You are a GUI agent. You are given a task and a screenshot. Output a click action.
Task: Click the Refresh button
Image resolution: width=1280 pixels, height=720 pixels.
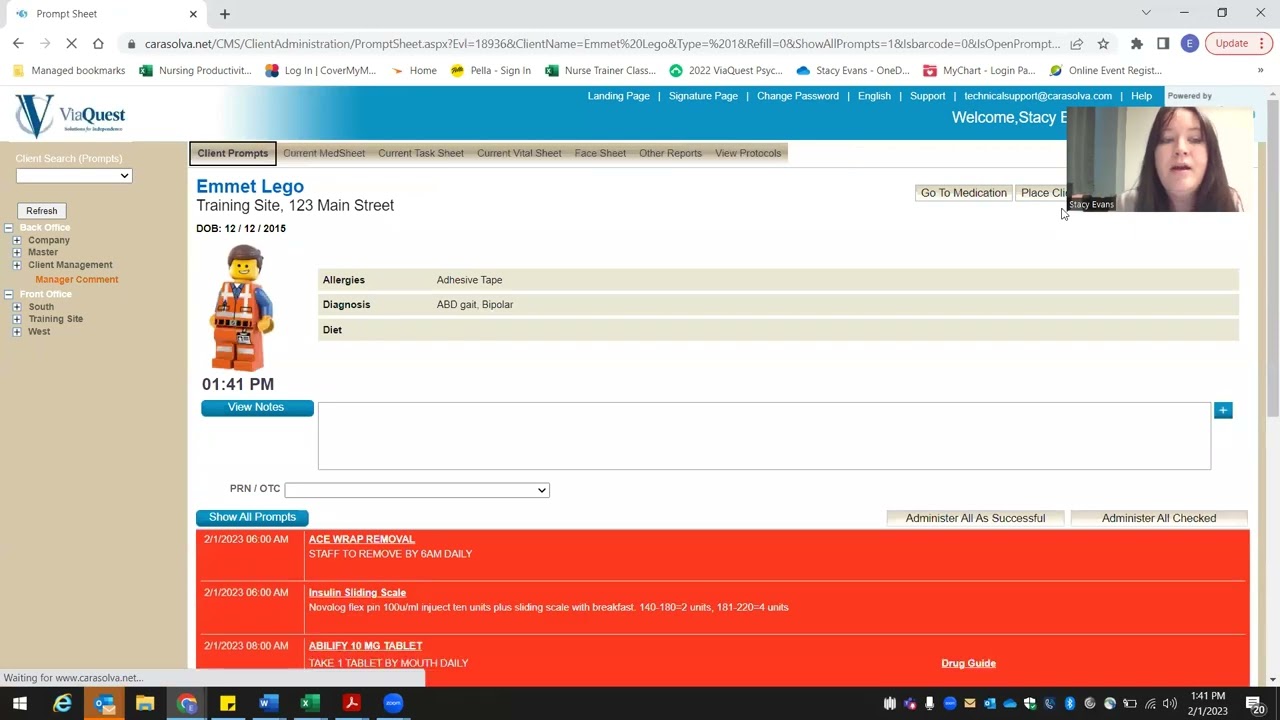click(42, 211)
